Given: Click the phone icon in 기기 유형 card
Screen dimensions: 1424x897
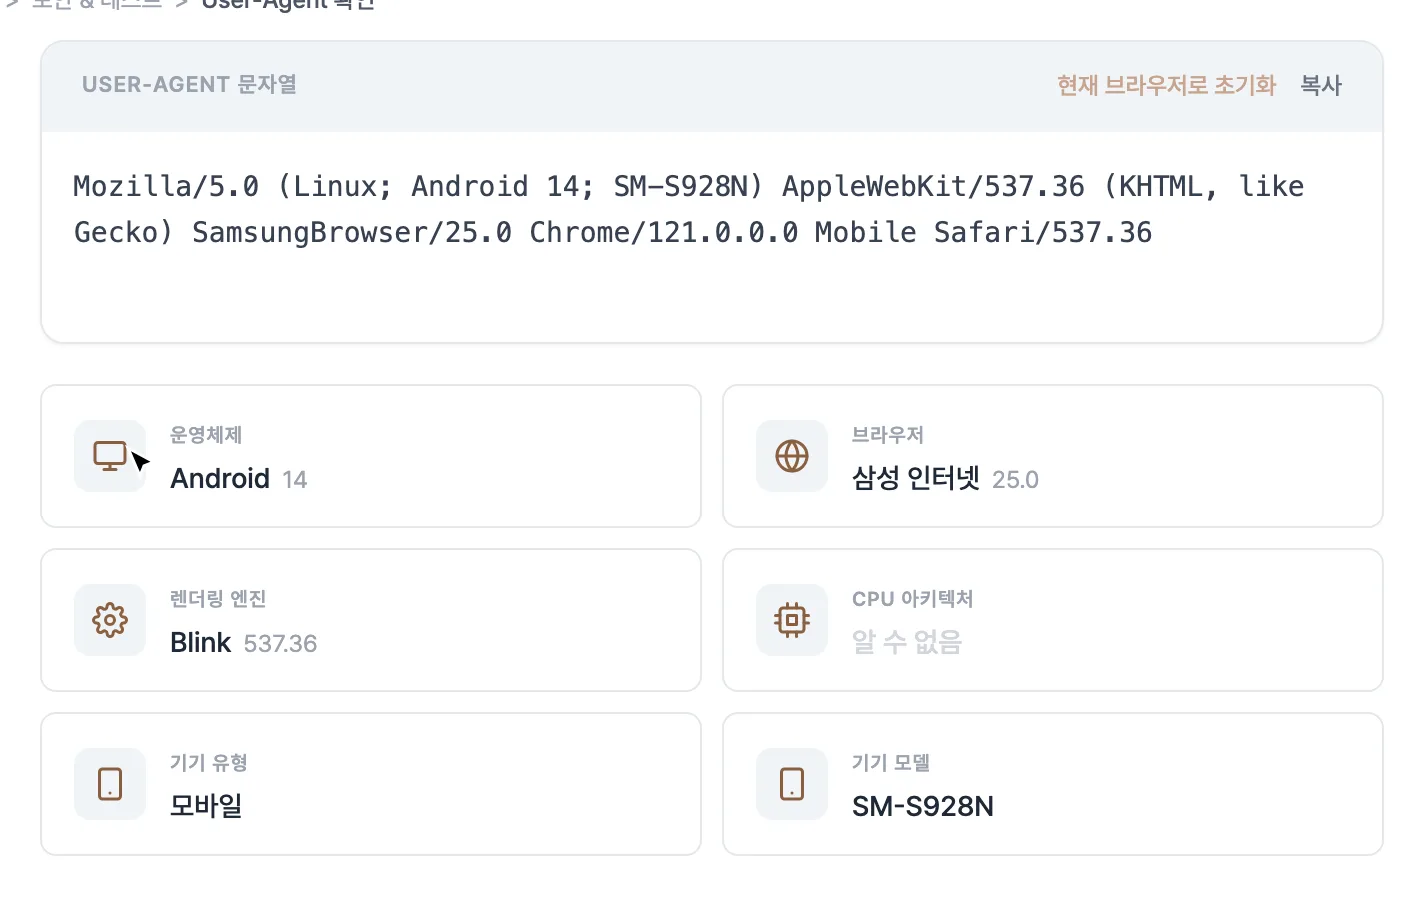Looking at the screenshot, I should pos(110,784).
